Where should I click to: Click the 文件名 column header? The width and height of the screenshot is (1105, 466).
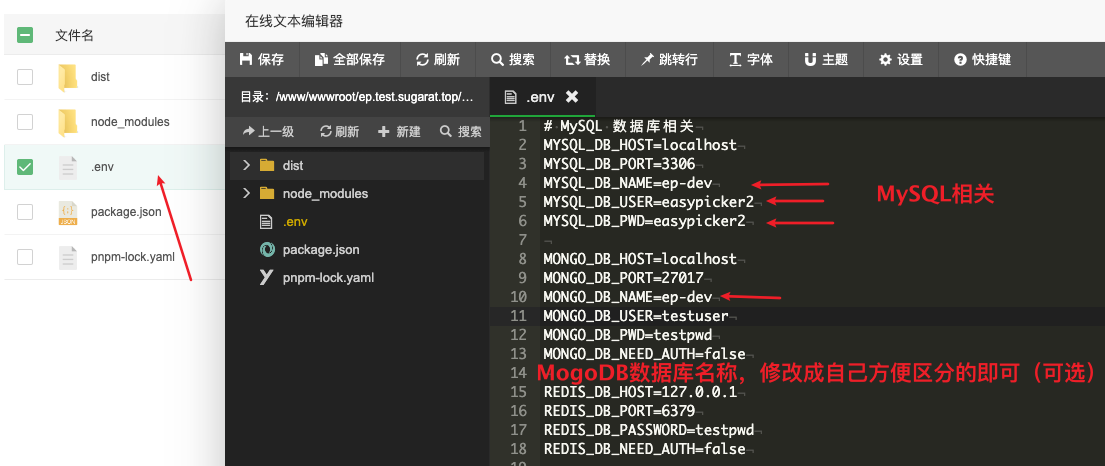(x=75, y=35)
